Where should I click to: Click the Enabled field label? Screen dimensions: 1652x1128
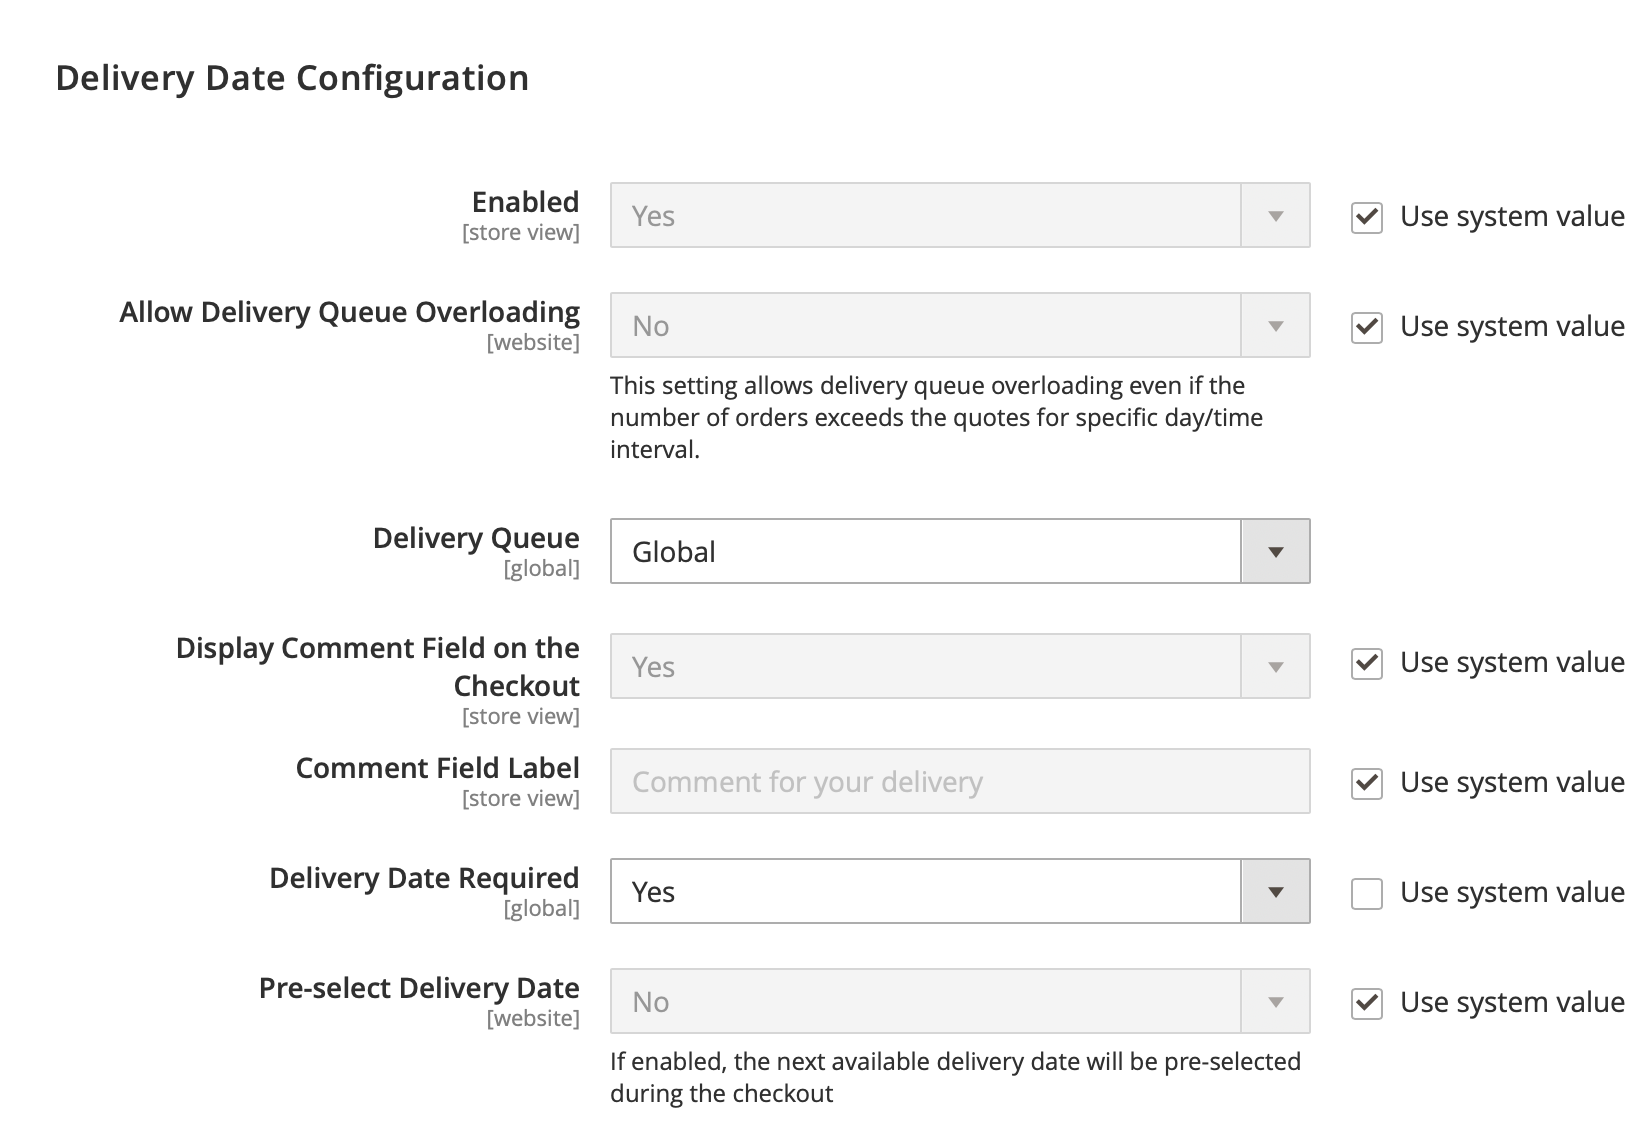[526, 202]
